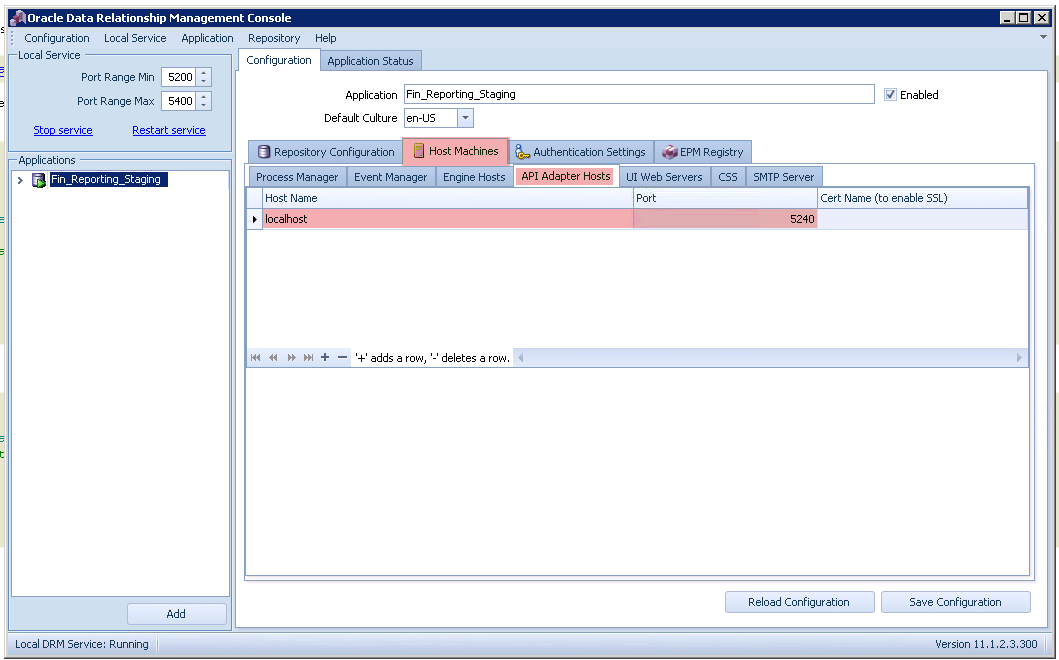This screenshot has height=660, width=1059.
Task: Click the Restart service link
Action: coord(168,130)
